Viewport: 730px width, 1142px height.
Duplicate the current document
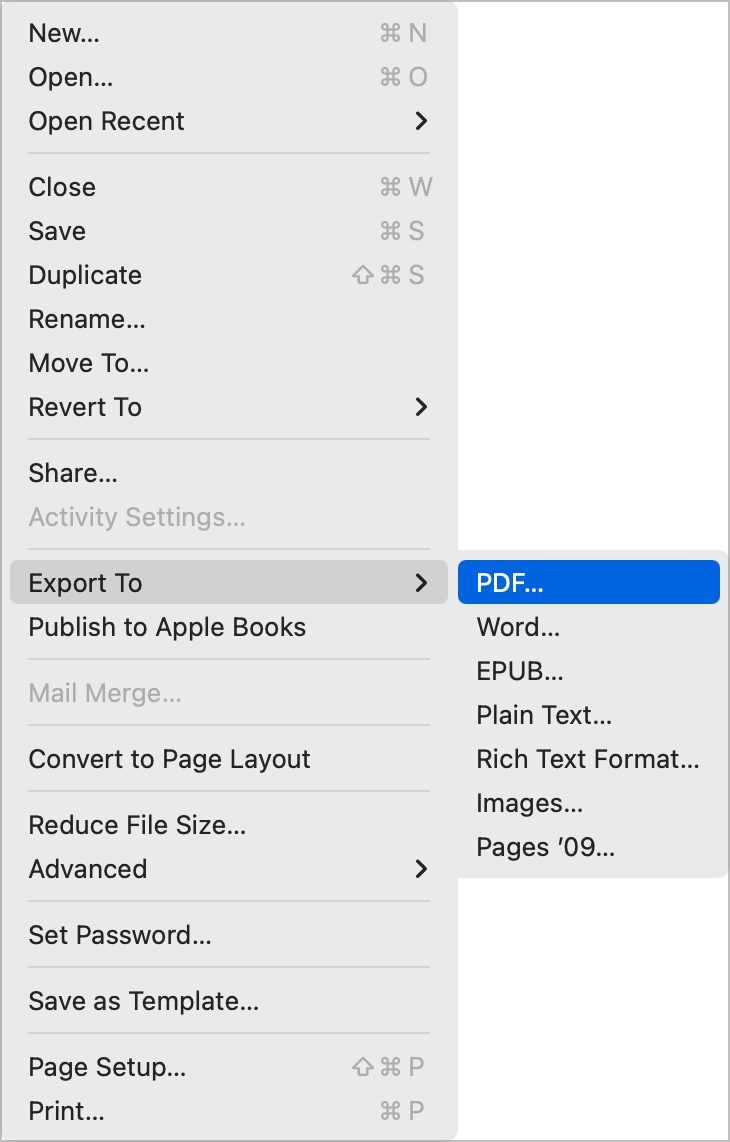[85, 275]
